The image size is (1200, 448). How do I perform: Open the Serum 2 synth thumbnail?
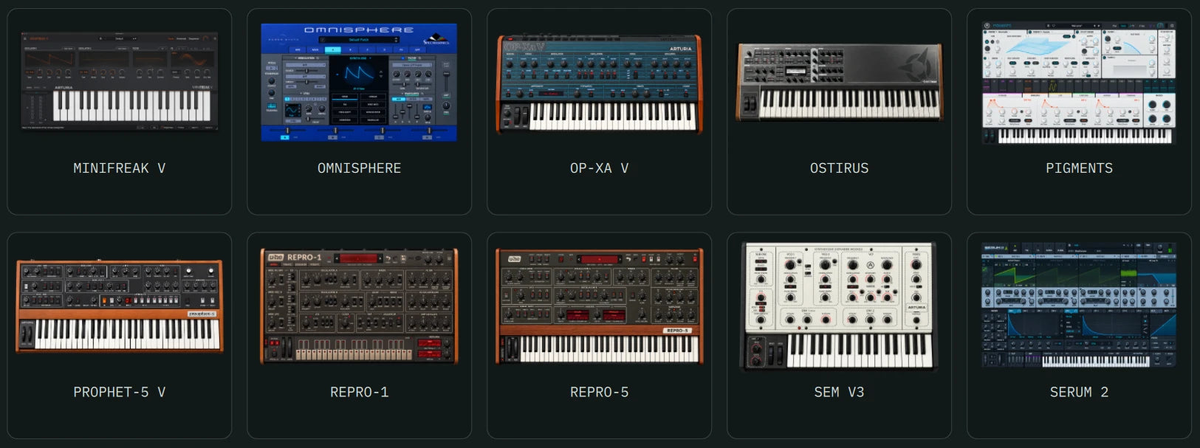(1079, 306)
